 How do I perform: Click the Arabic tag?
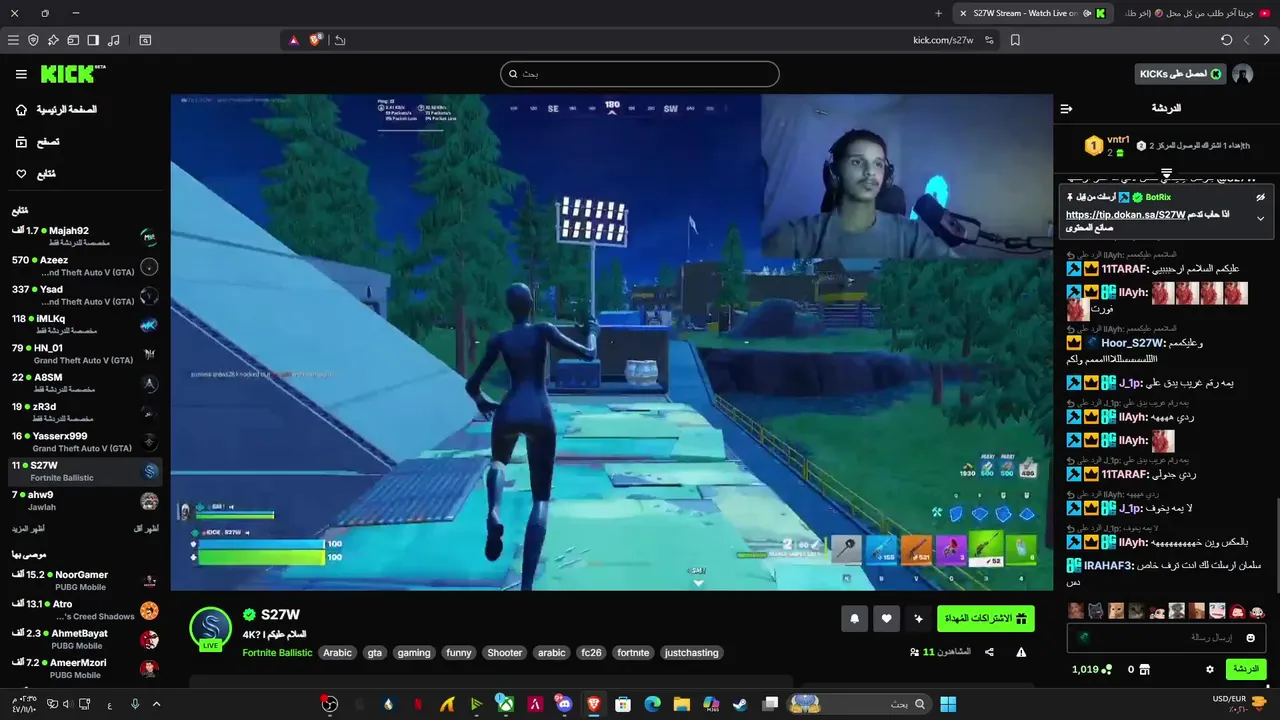coord(337,653)
